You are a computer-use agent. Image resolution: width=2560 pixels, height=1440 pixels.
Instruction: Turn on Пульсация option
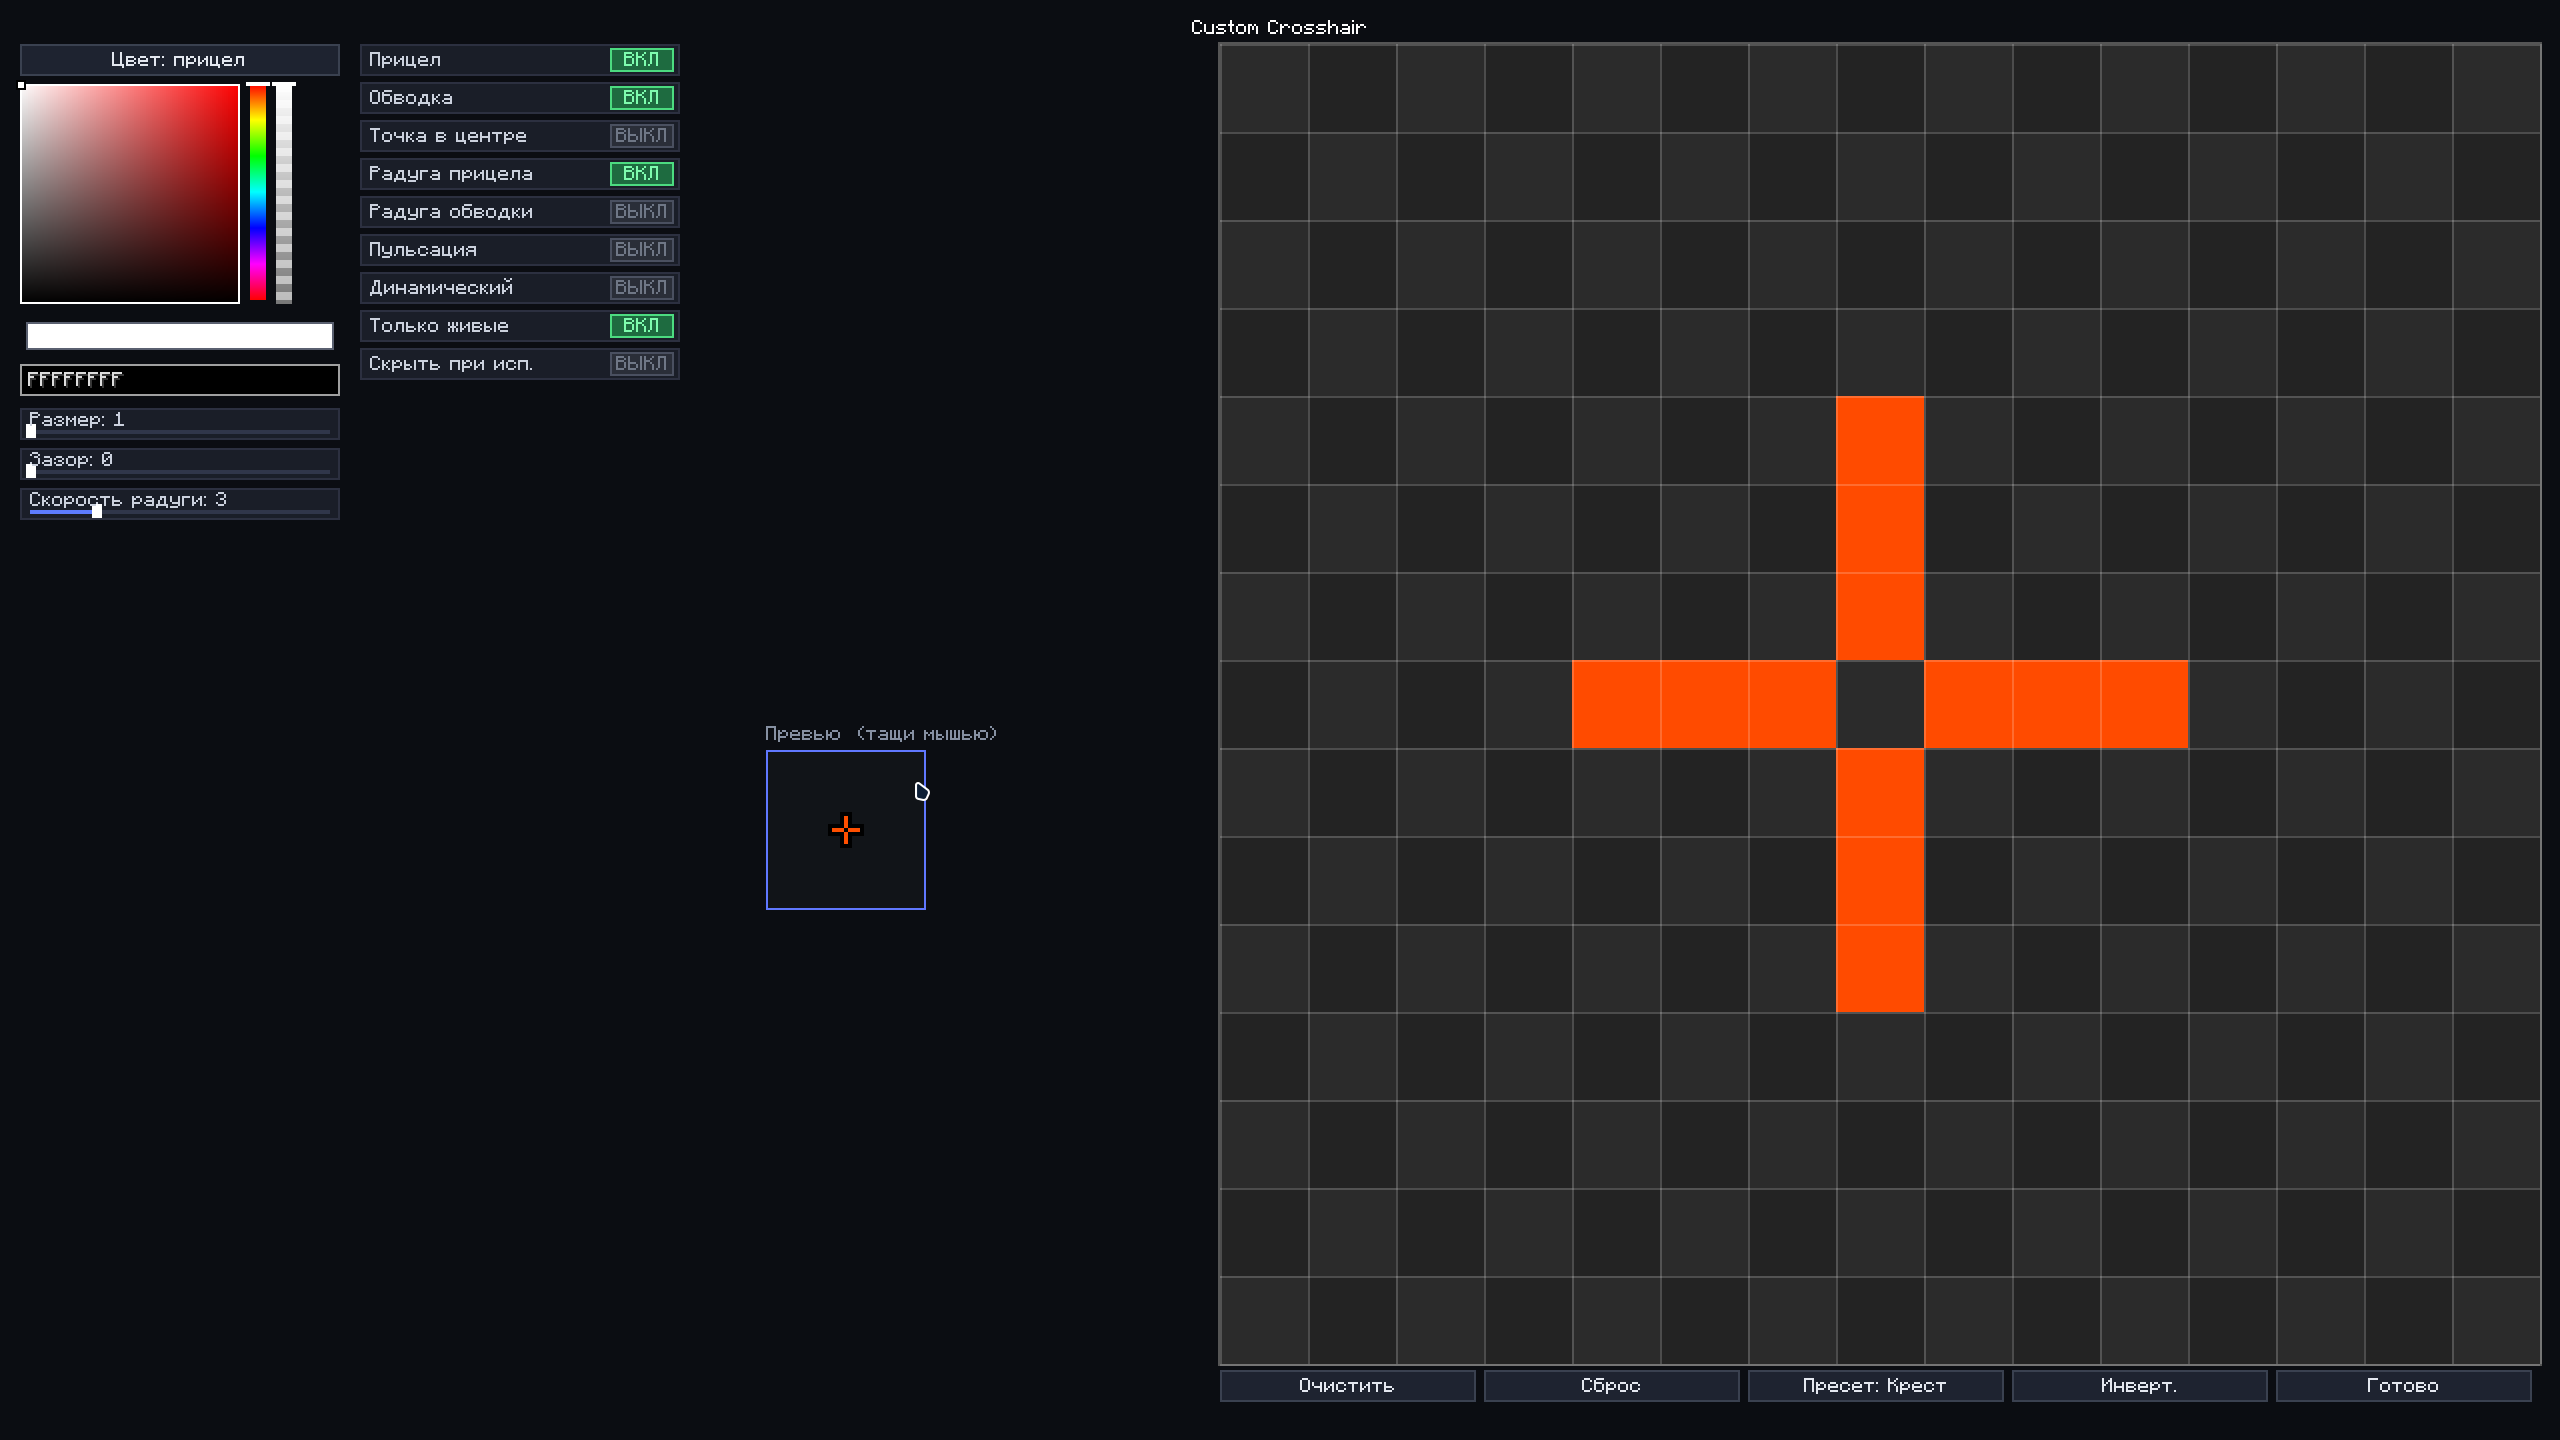(641, 250)
